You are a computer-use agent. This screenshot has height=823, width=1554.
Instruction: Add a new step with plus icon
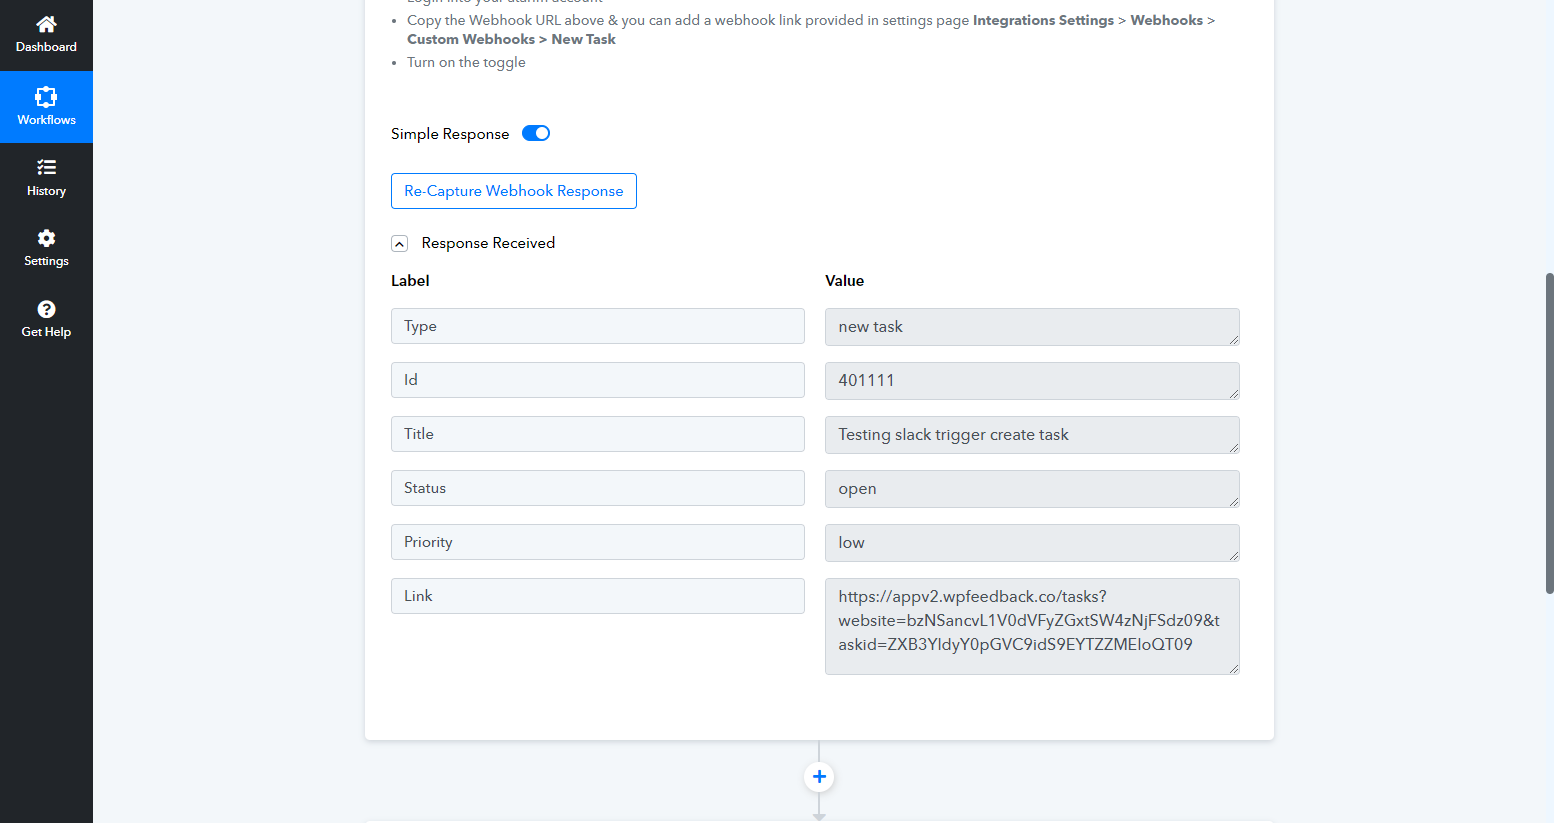click(819, 777)
